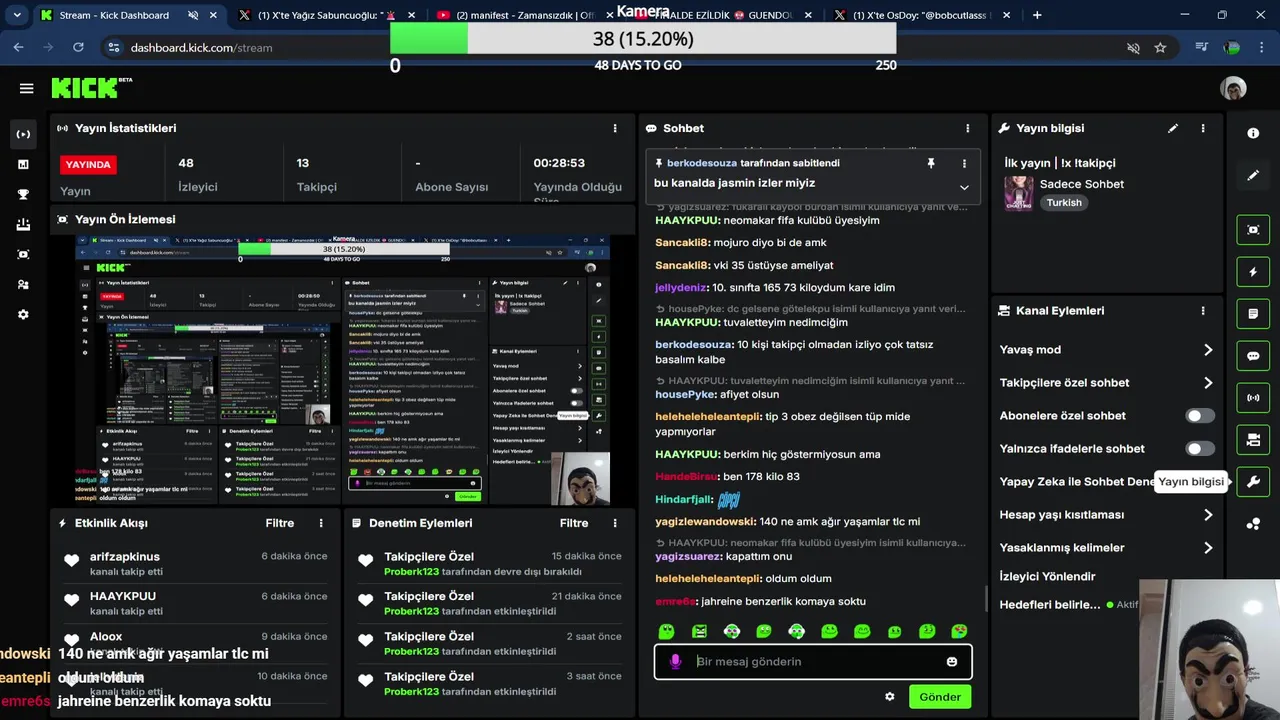
Task: Toggle Yalnızca ifadelerle sohbet switch
Action: pyautogui.click(x=1200, y=448)
